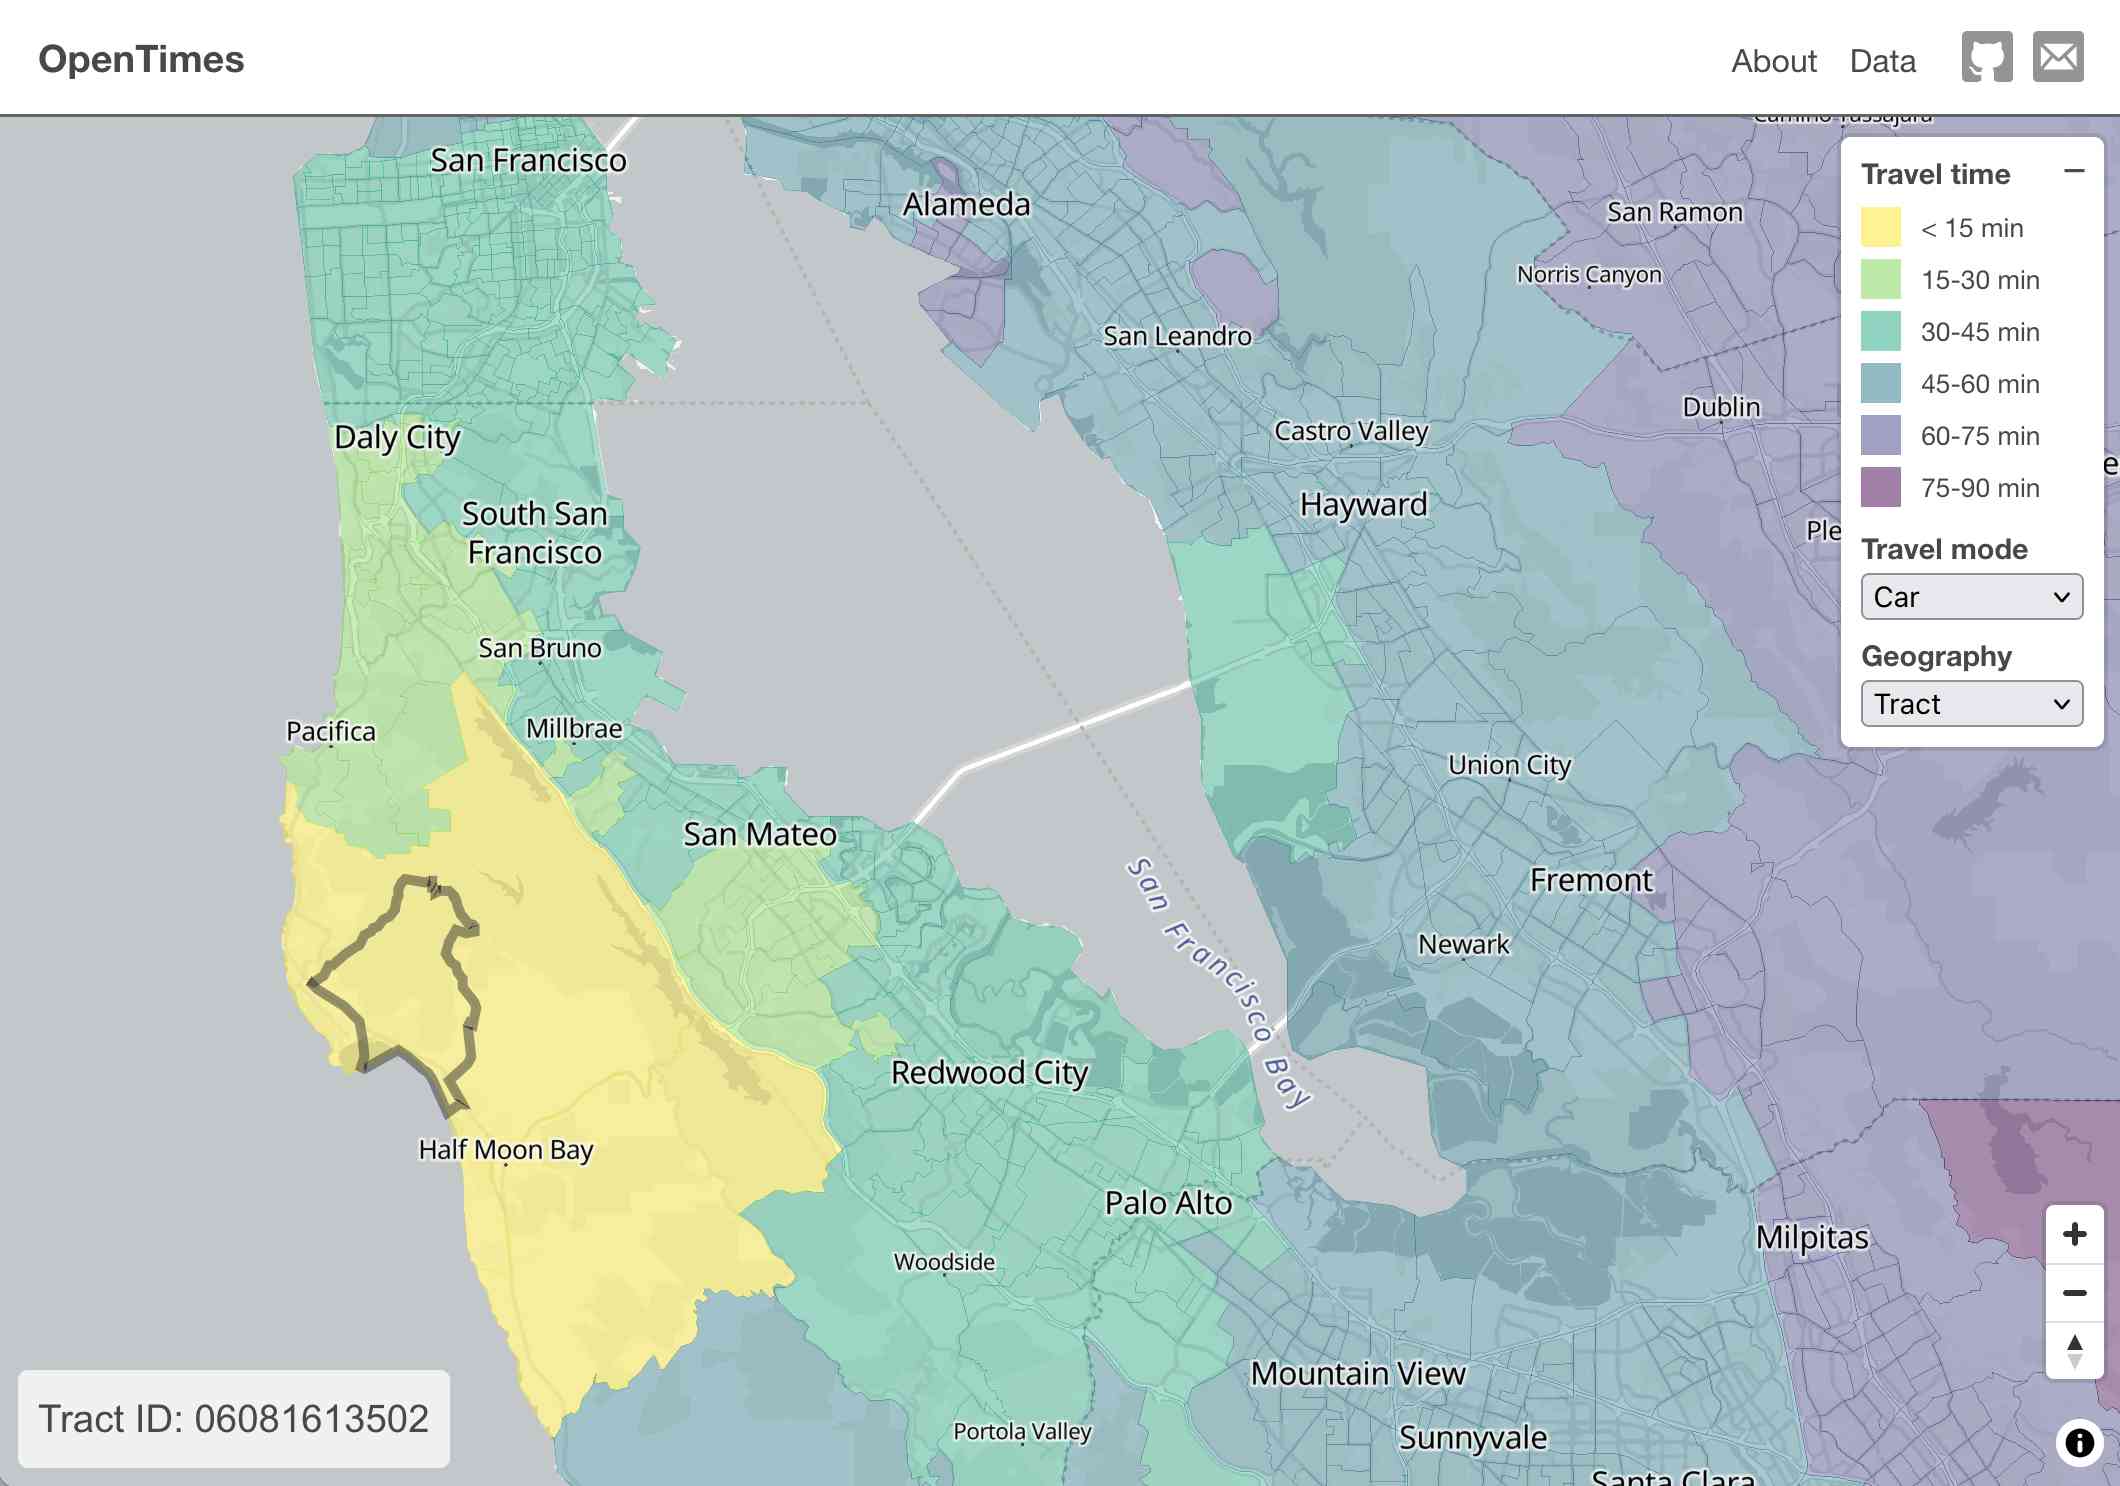2120x1486 pixels.
Task: Click the South San Francisco map label
Action: click(x=535, y=533)
